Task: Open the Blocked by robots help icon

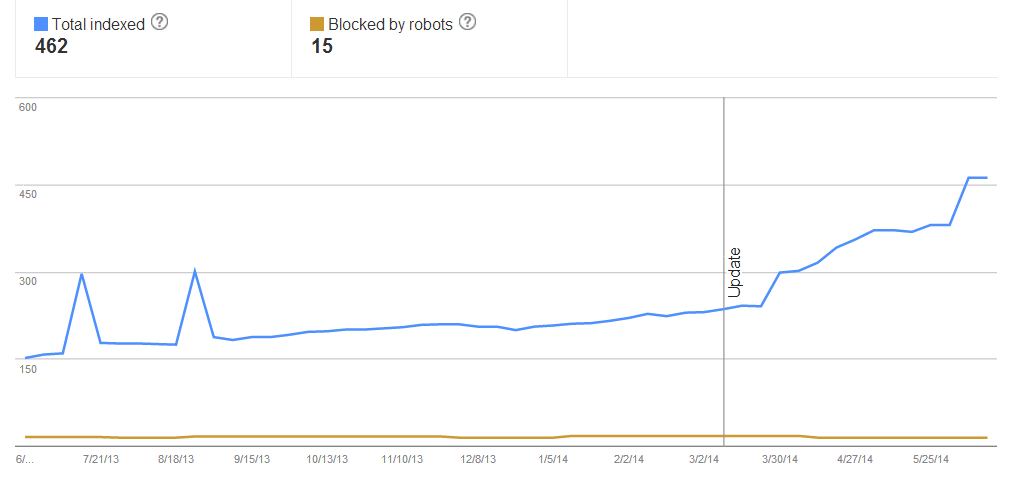Action: [467, 22]
